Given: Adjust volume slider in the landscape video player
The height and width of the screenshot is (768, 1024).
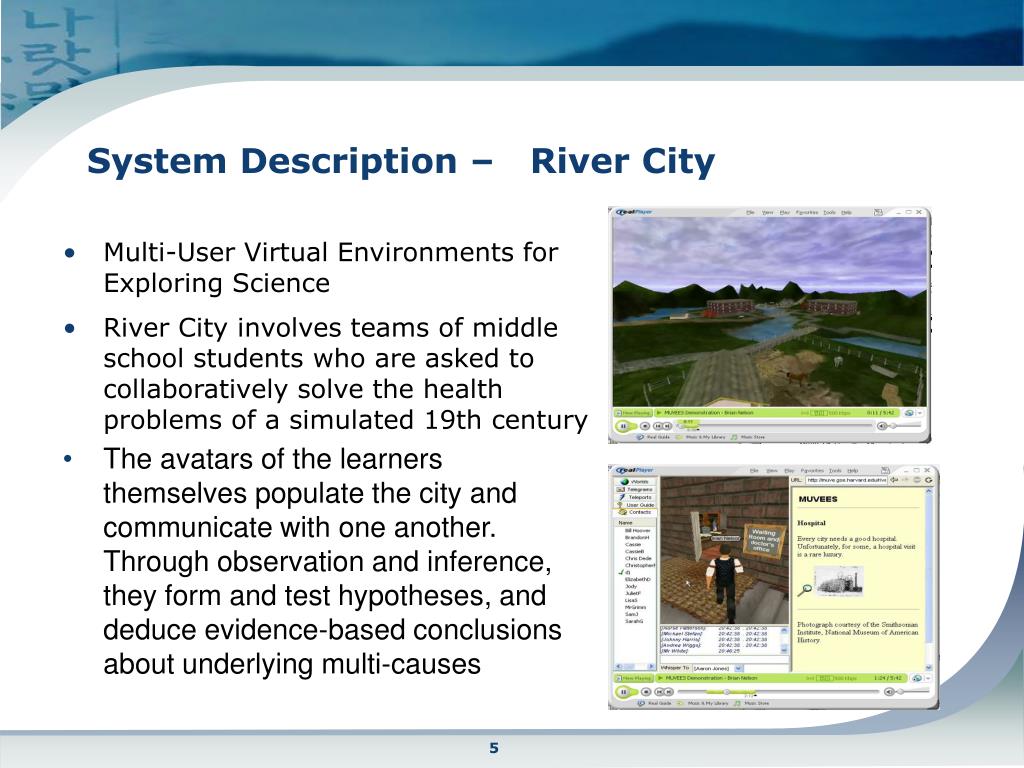Looking at the screenshot, I should (906, 426).
